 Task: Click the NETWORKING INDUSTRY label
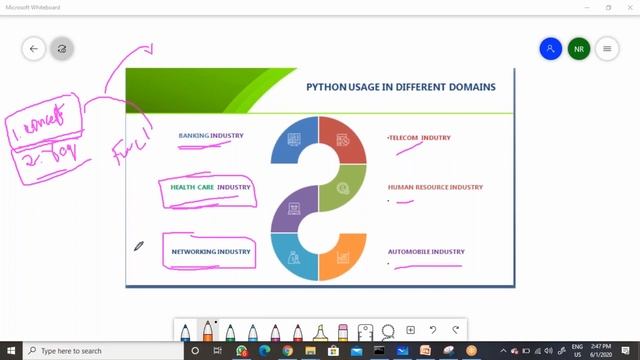[x=211, y=252]
